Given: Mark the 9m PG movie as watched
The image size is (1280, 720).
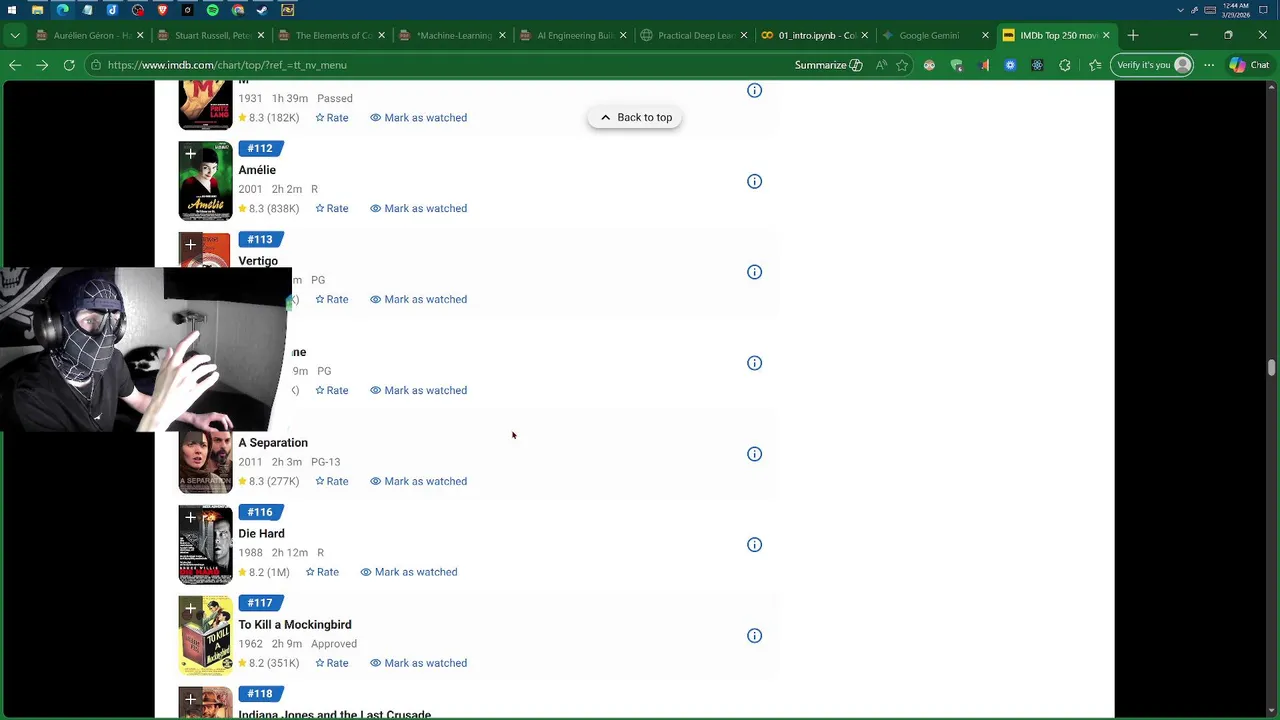Looking at the screenshot, I should click(x=418, y=390).
